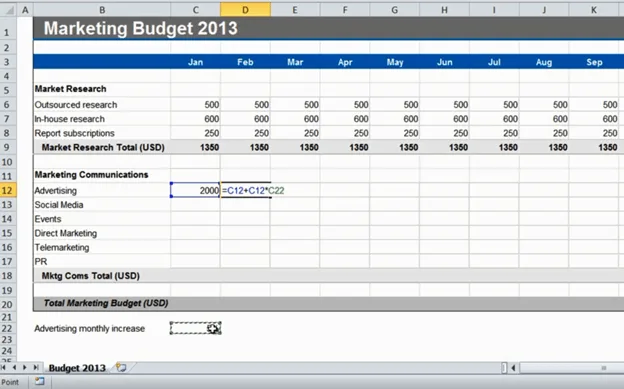Select the PR label cell
The width and height of the screenshot is (624, 389).
tap(102, 262)
